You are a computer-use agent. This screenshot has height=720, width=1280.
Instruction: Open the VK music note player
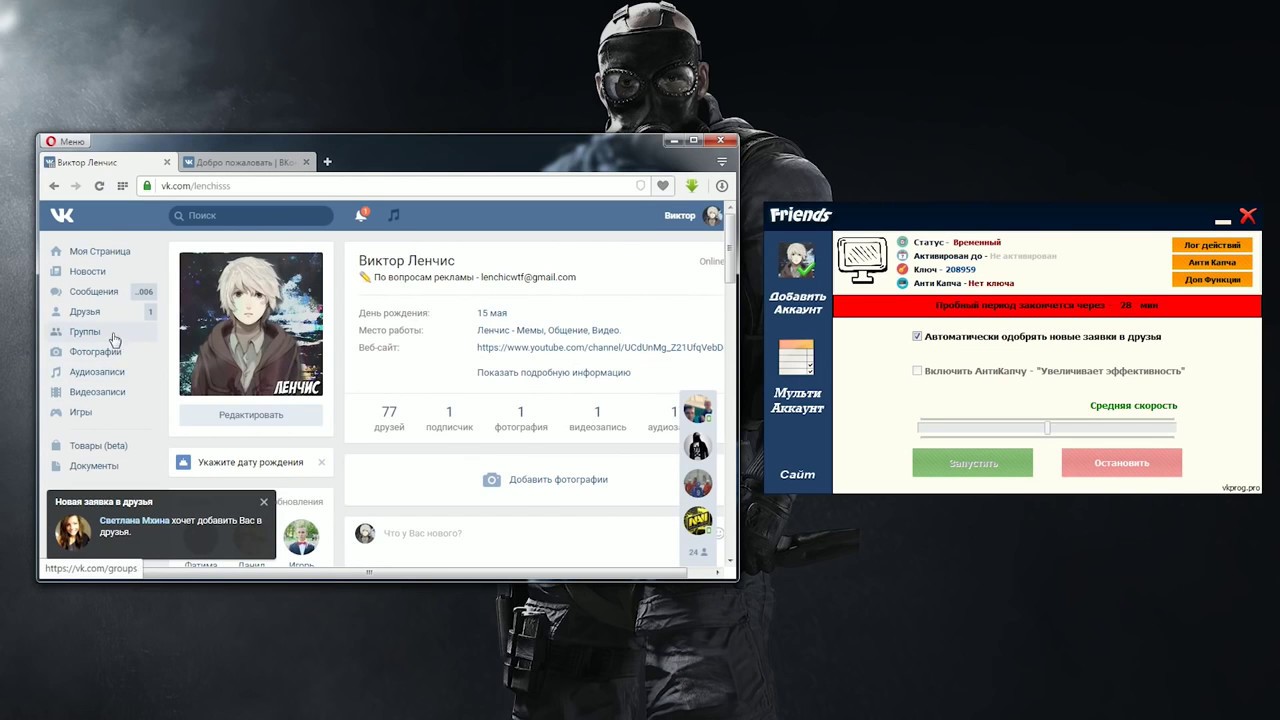pyautogui.click(x=394, y=215)
